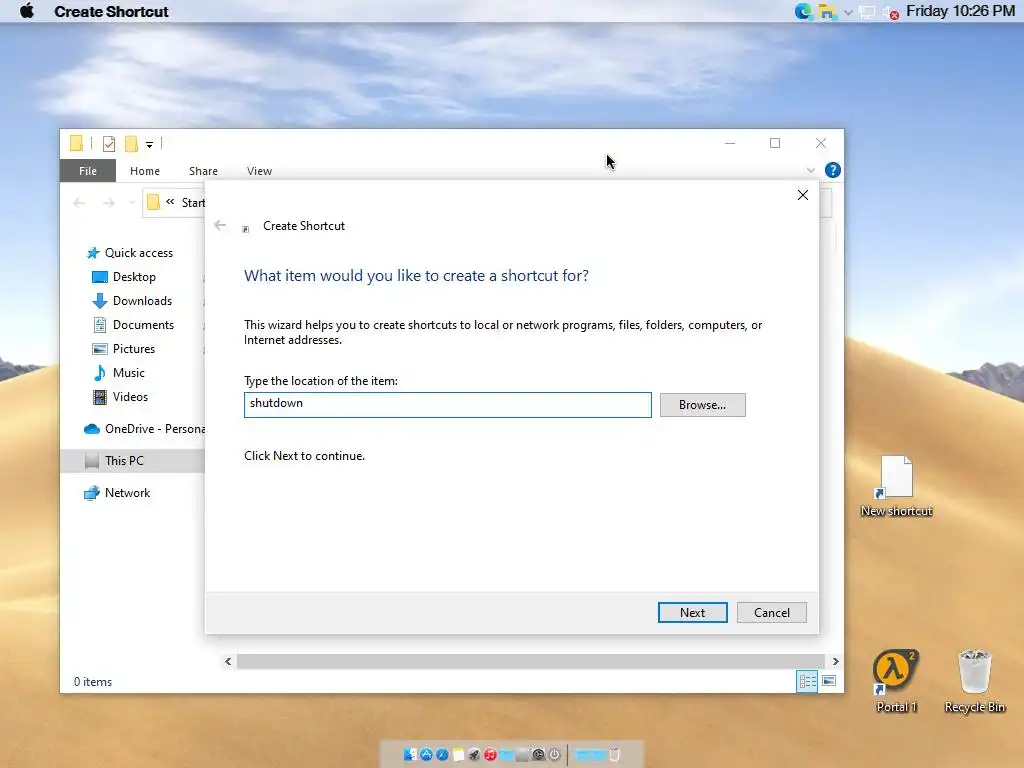
Task: Click the horizontal scrollbar left arrow
Action: [x=228, y=662]
